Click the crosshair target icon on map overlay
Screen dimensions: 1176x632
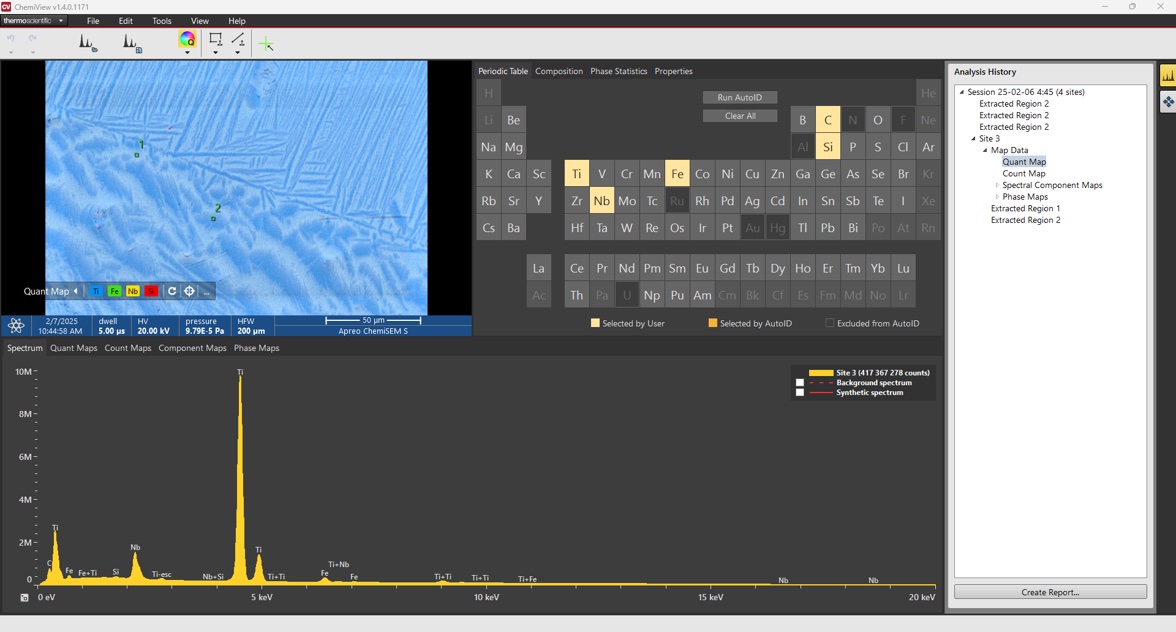click(189, 291)
